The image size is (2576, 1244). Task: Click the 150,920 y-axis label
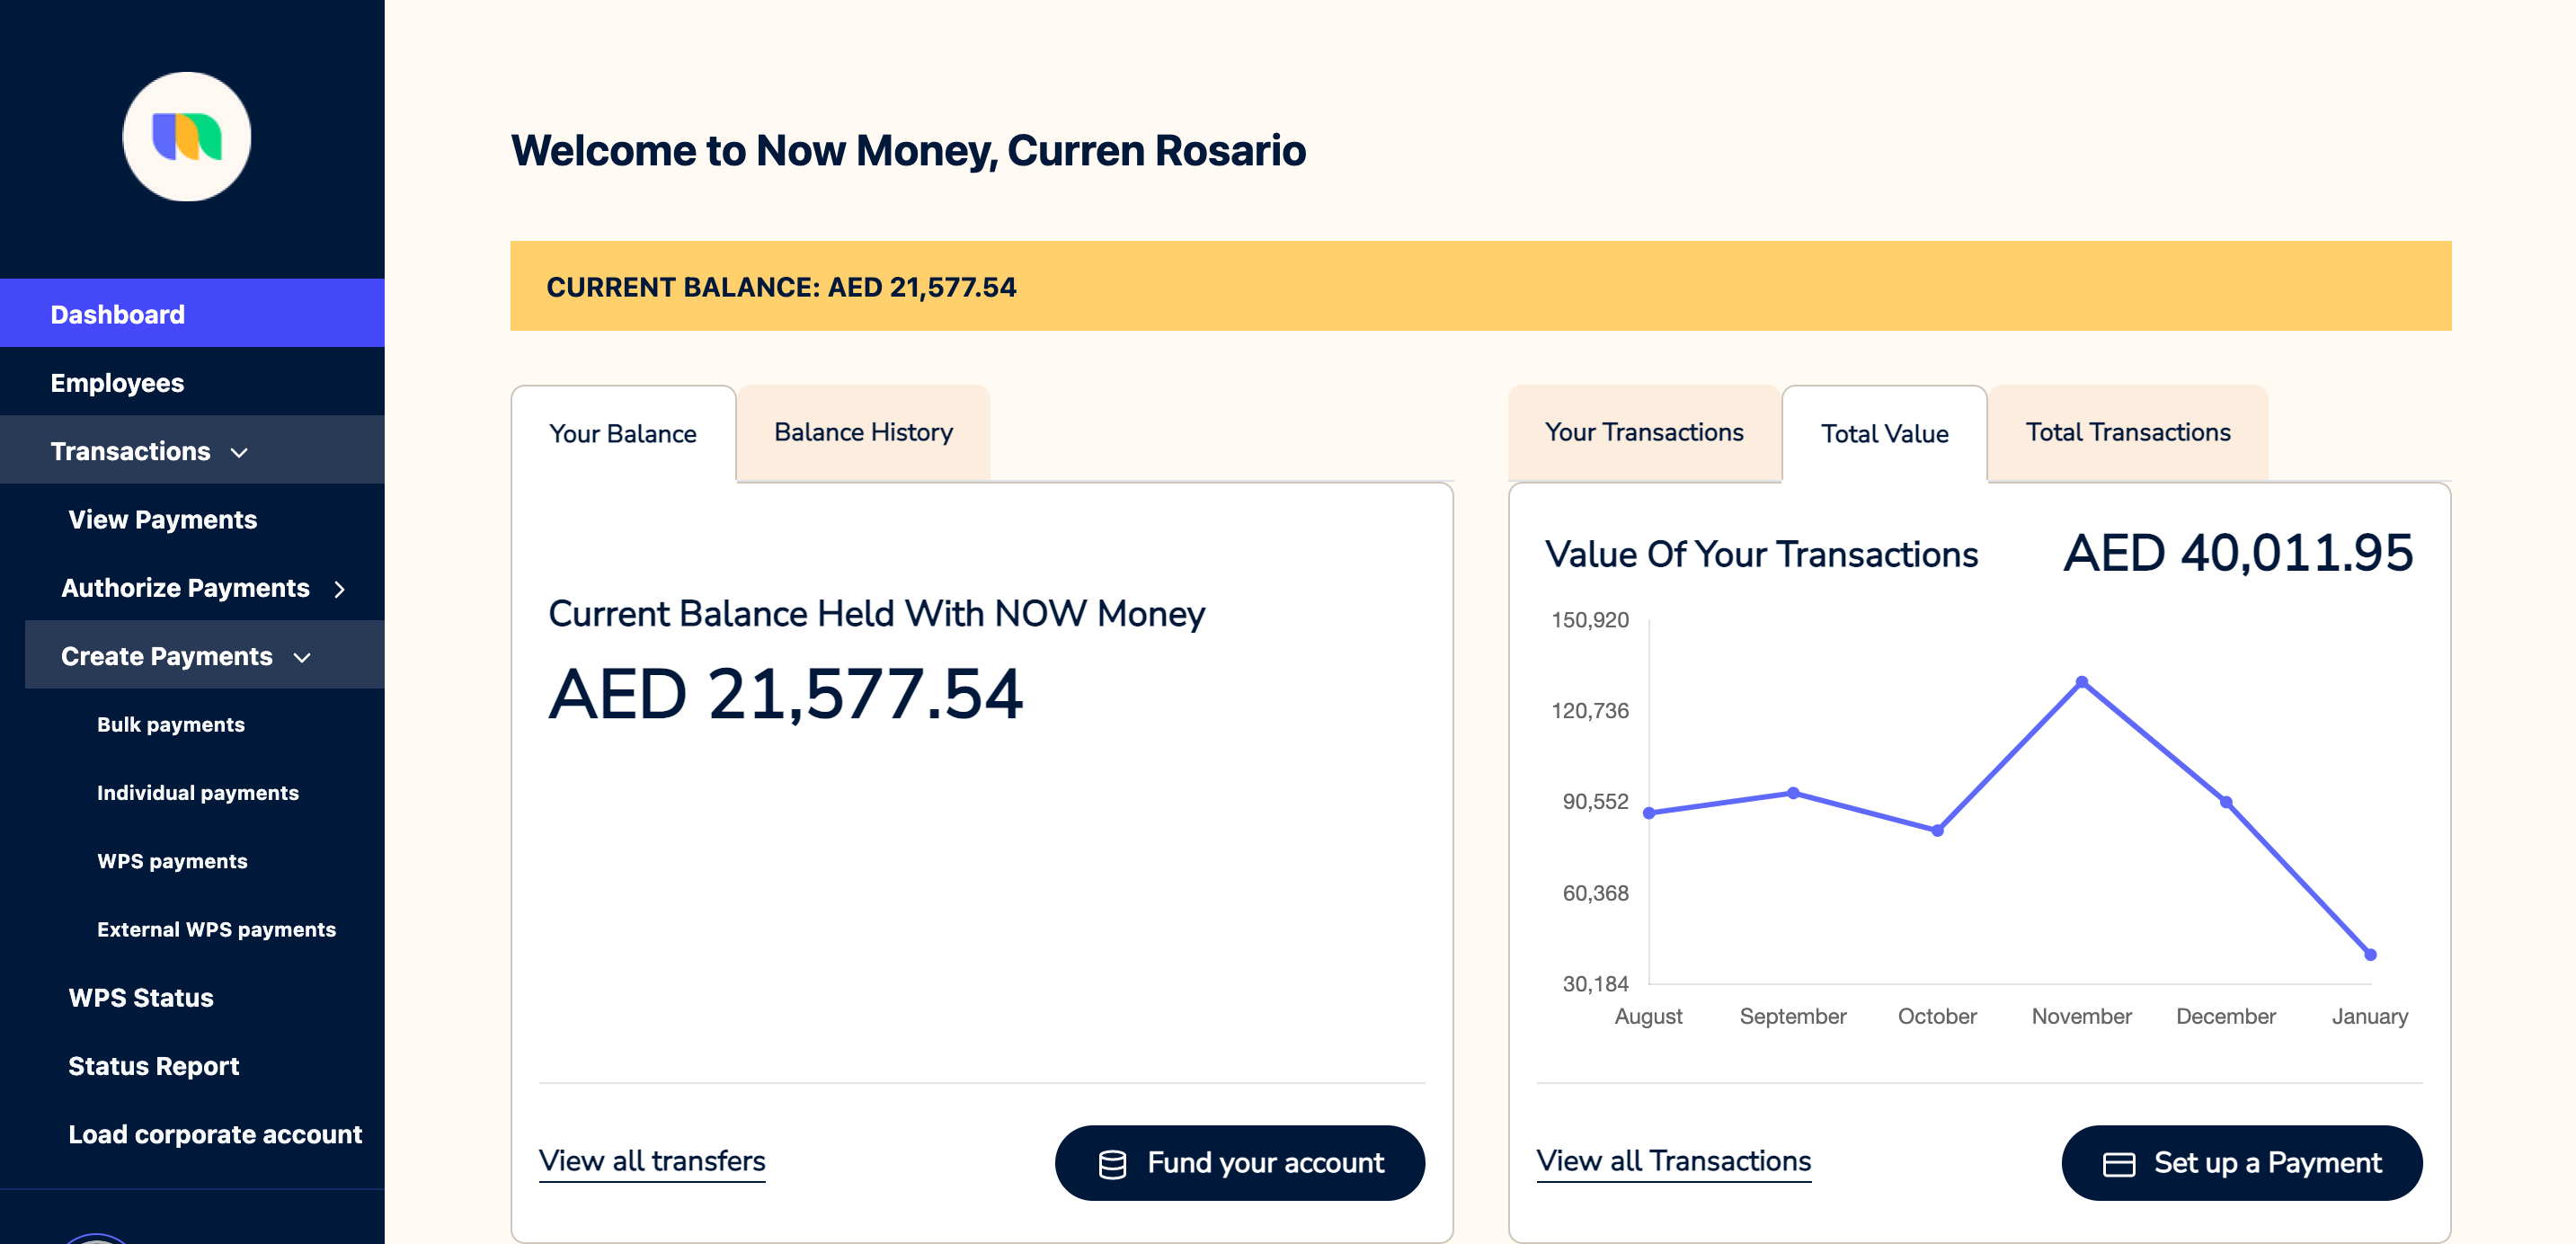click(x=1590, y=620)
